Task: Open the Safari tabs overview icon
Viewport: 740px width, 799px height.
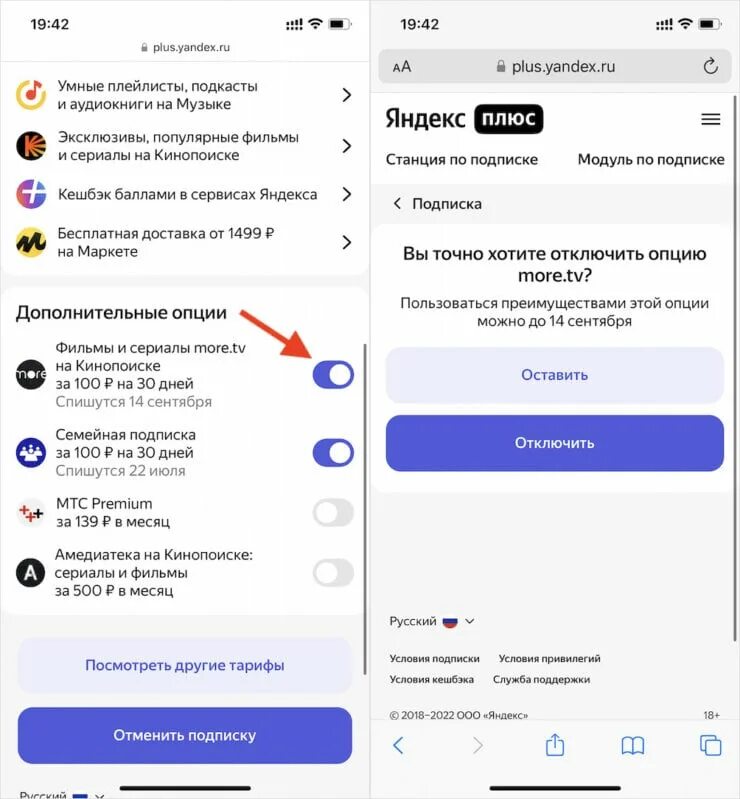Action: click(710, 745)
